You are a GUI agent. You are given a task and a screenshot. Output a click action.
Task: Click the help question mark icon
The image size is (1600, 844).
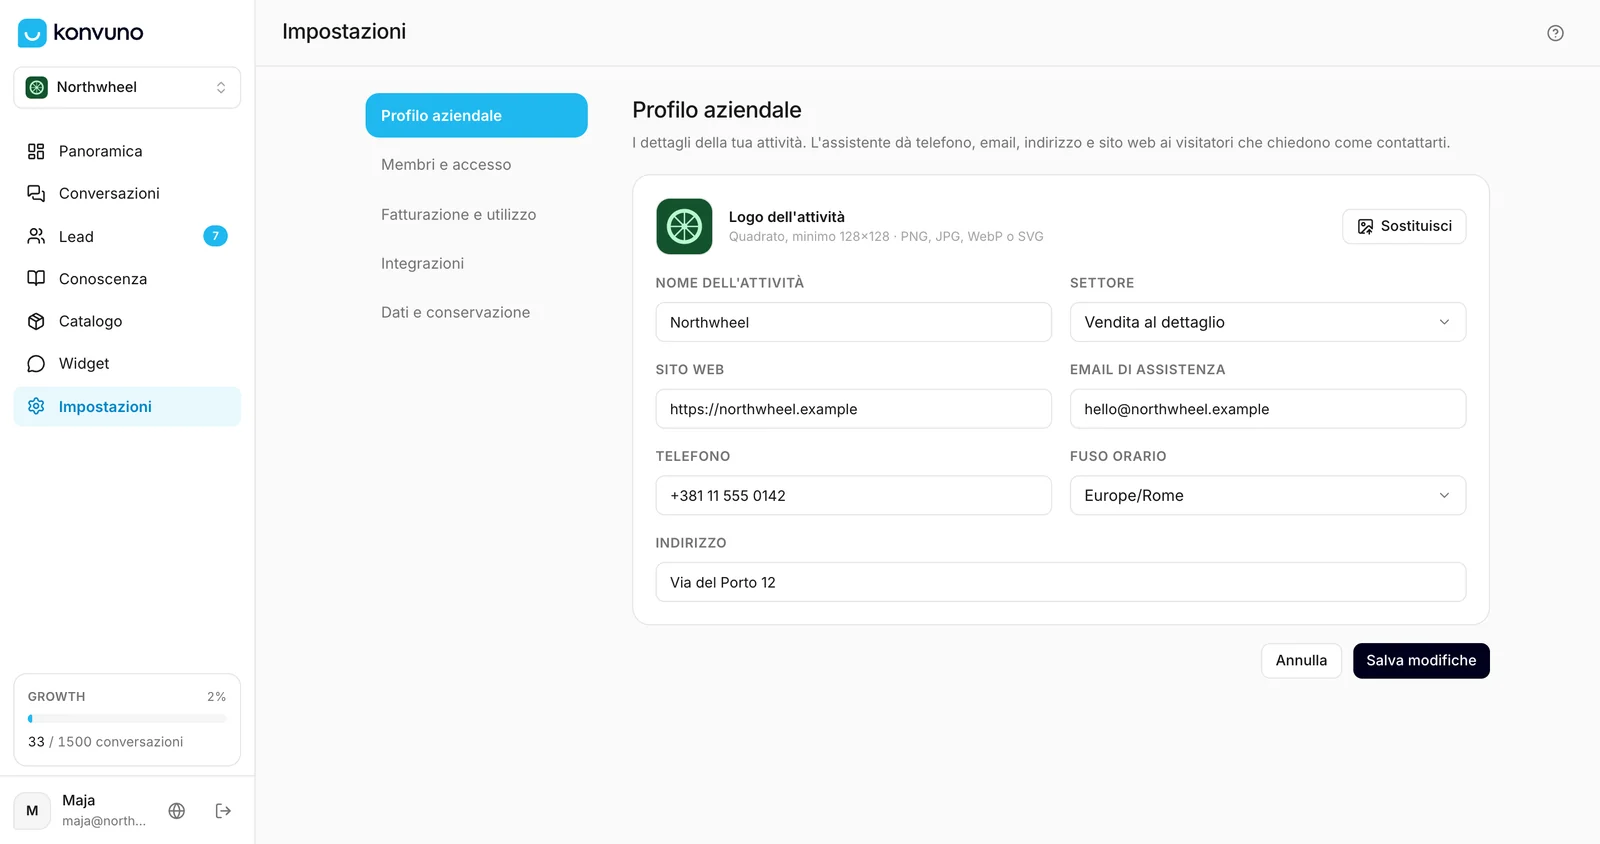(x=1555, y=33)
